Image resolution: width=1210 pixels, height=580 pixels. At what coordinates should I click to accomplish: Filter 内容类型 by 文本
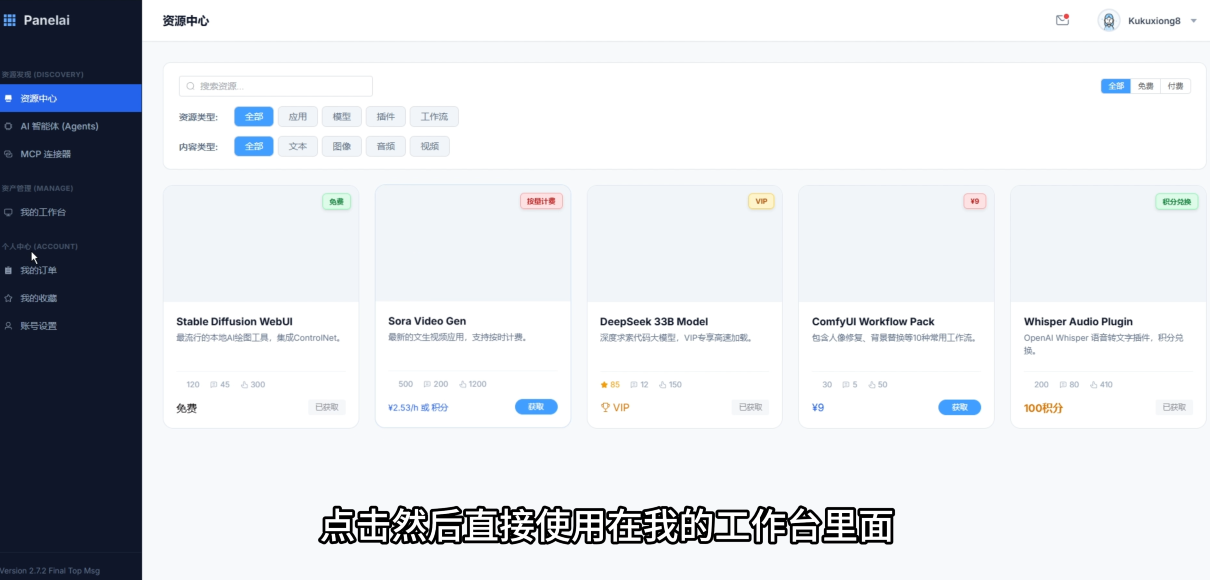click(298, 146)
